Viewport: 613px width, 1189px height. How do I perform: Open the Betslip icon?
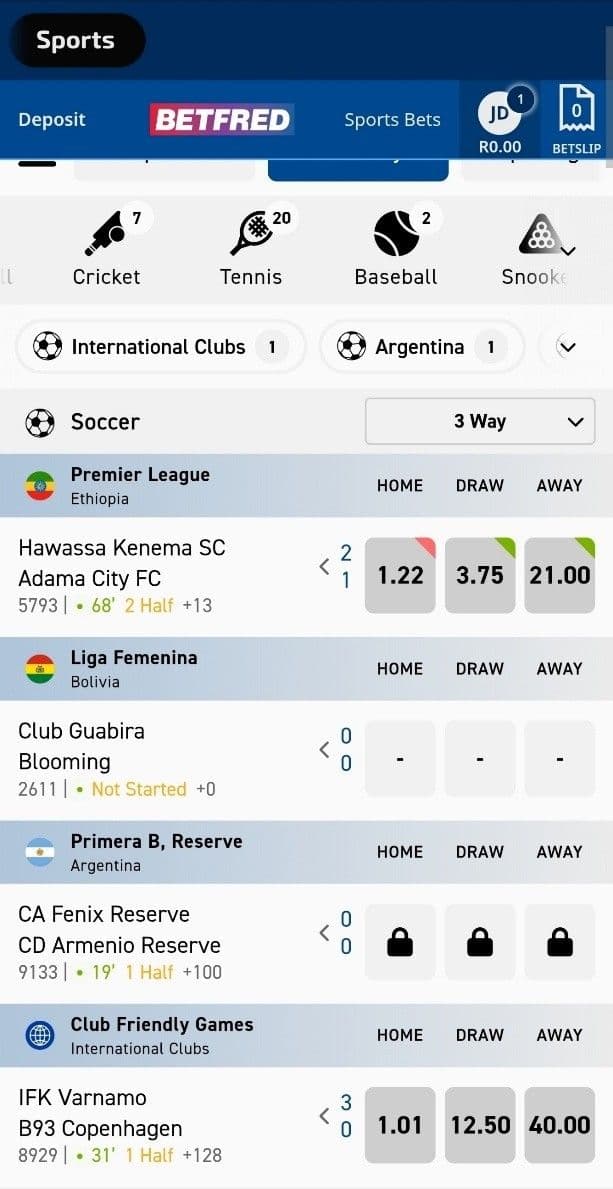point(576,110)
